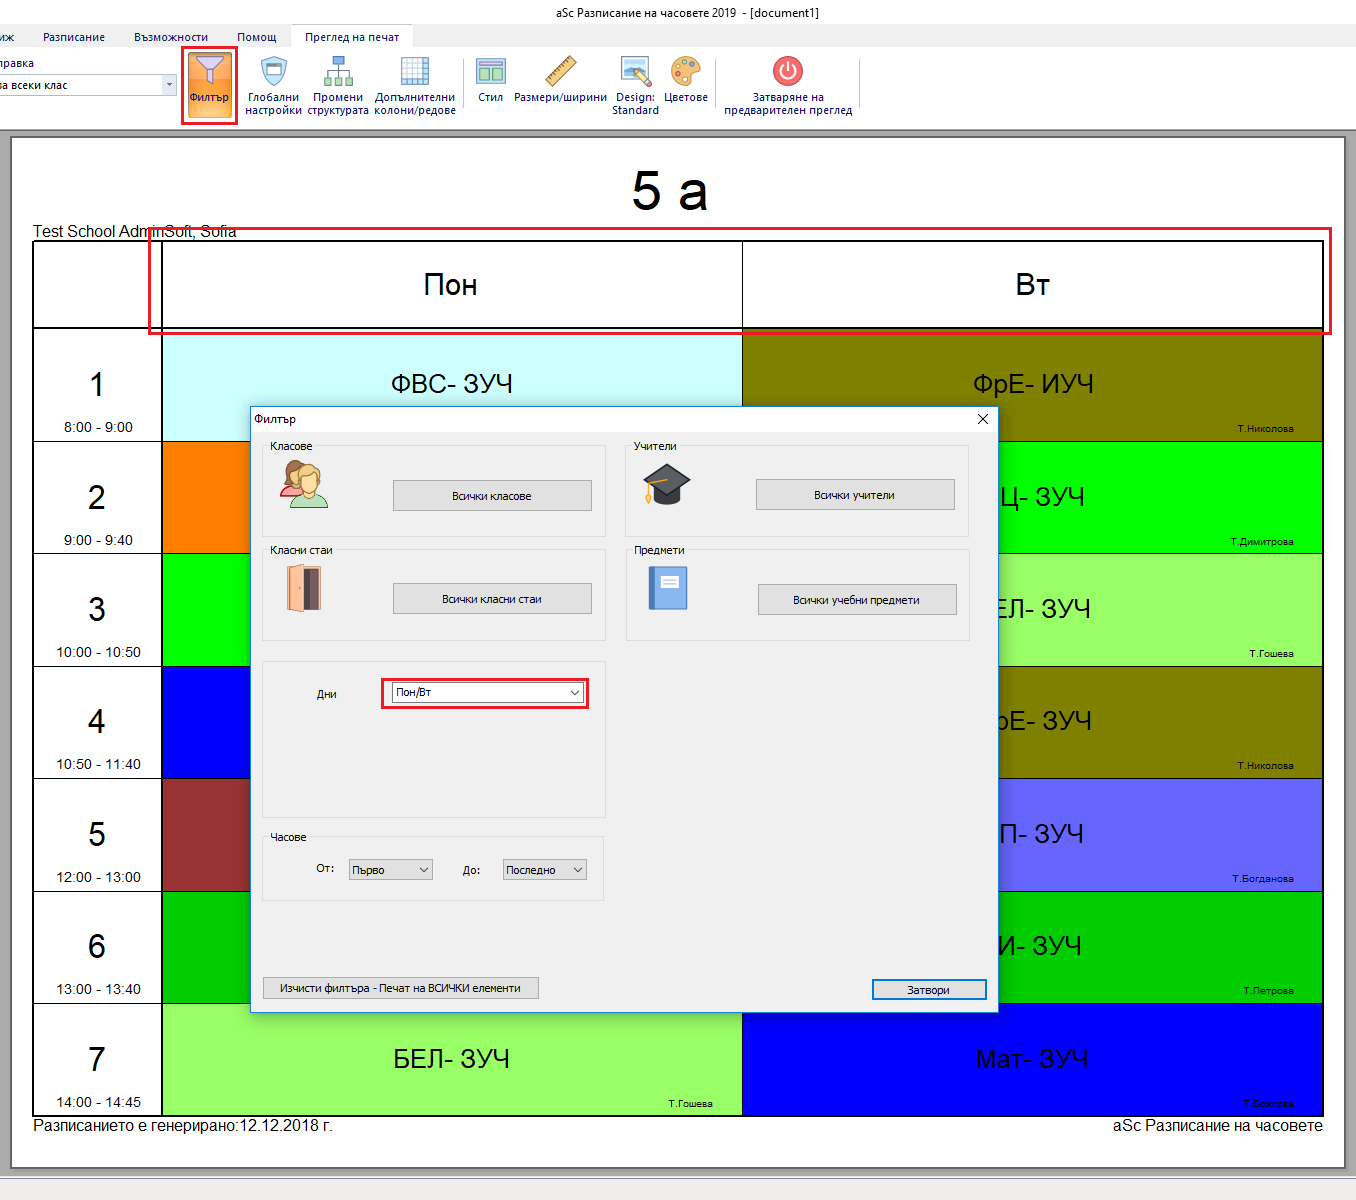Image resolution: width=1356 pixels, height=1200 pixels.
Task: Open the Разписание menu
Action: (74, 37)
